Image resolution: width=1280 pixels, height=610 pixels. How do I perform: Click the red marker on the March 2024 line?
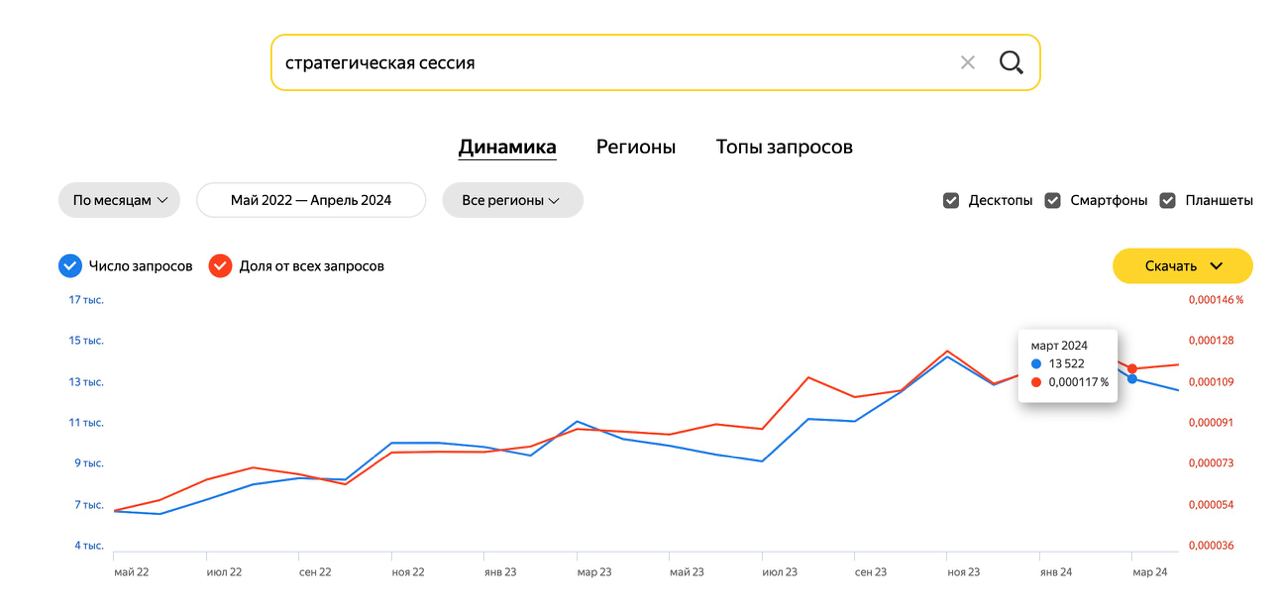1130,368
